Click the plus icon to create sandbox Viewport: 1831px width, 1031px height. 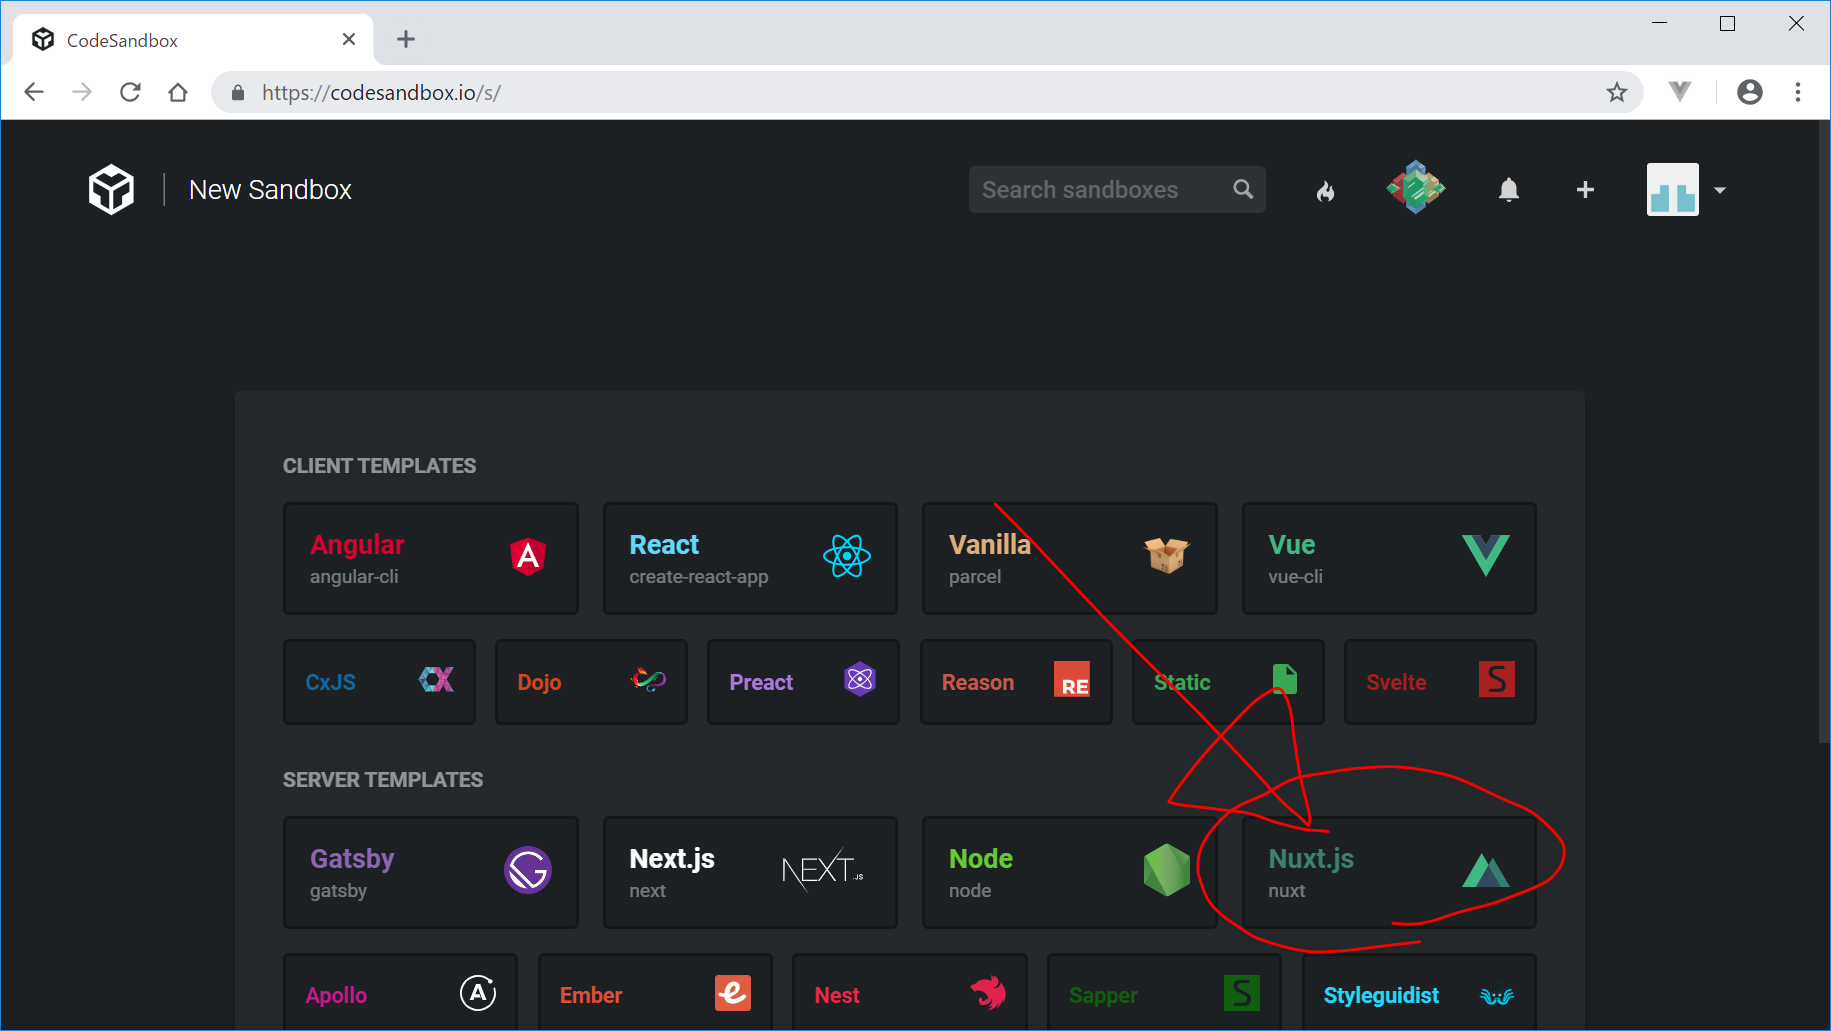(1585, 190)
